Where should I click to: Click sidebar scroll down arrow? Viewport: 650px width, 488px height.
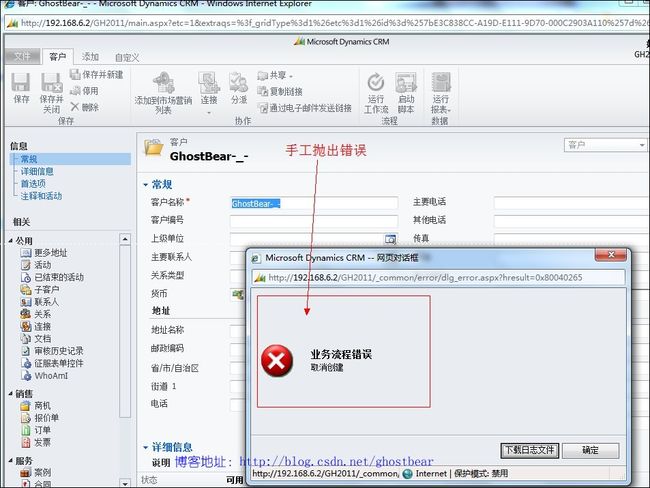[x=125, y=483]
